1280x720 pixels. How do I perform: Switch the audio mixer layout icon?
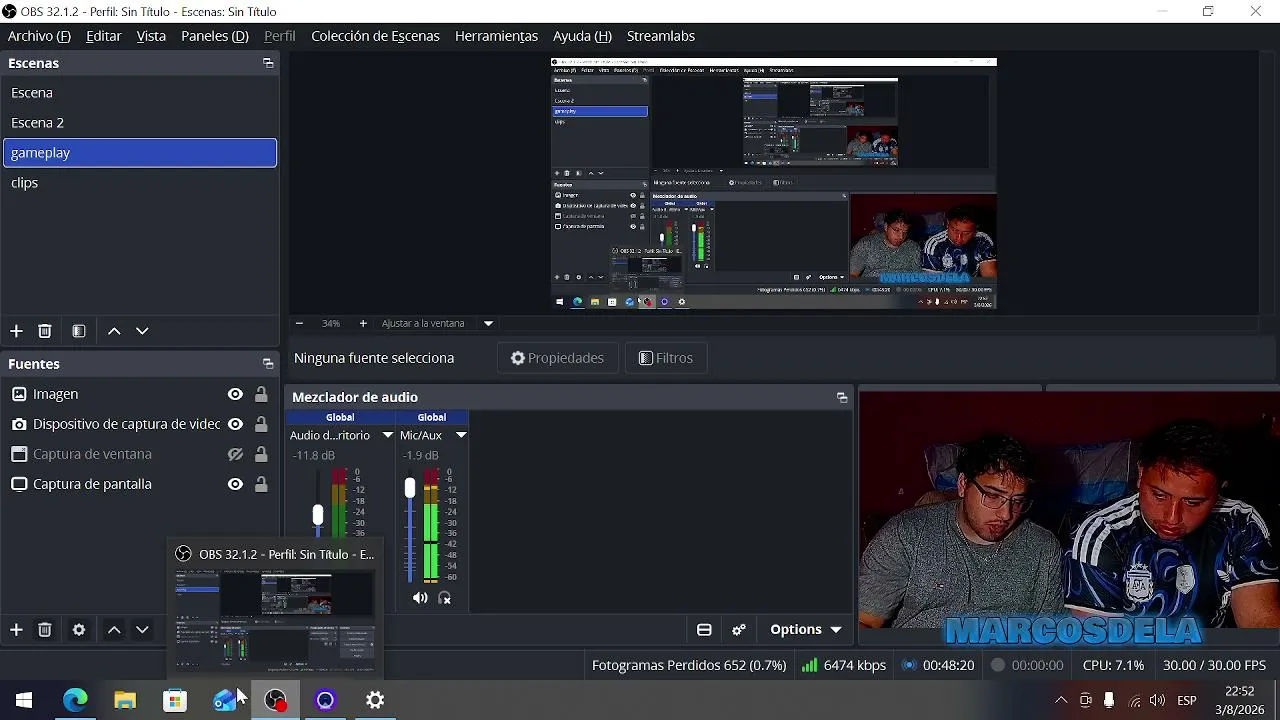point(704,629)
